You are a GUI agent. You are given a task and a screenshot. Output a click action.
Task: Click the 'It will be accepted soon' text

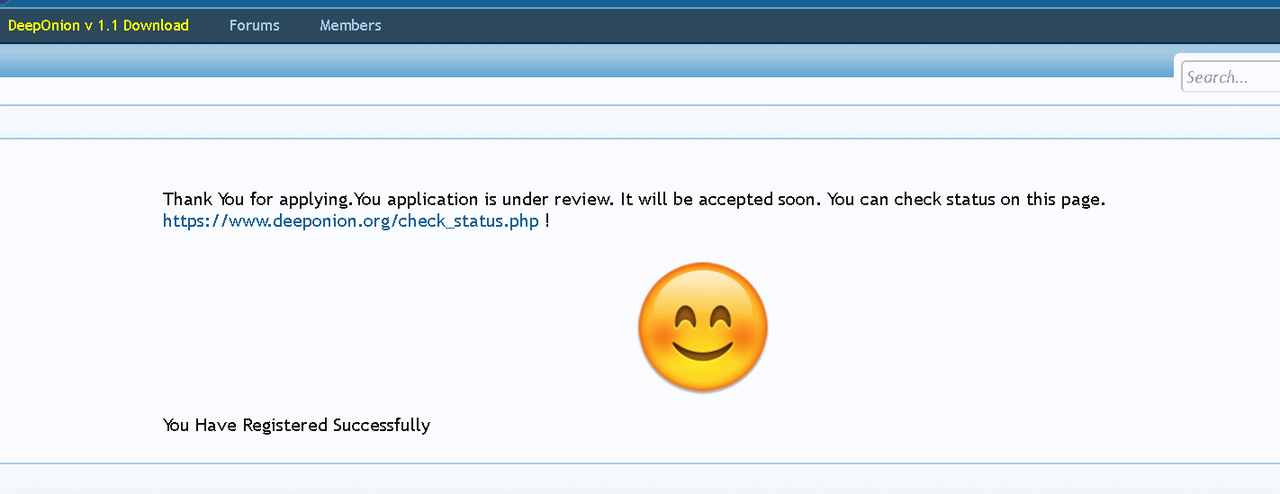point(722,199)
